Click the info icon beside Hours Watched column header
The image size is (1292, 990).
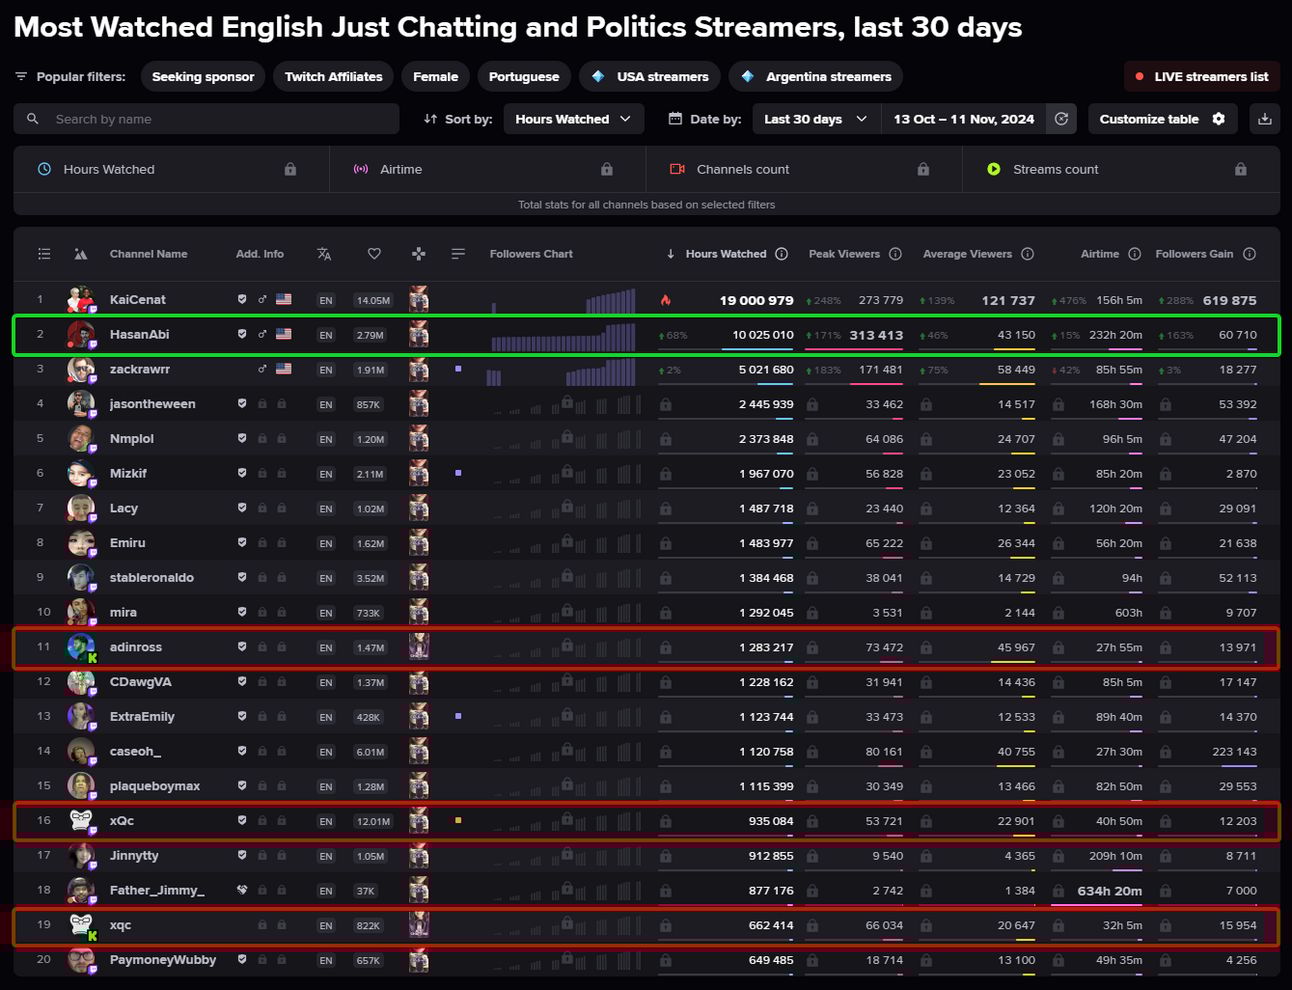782,254
